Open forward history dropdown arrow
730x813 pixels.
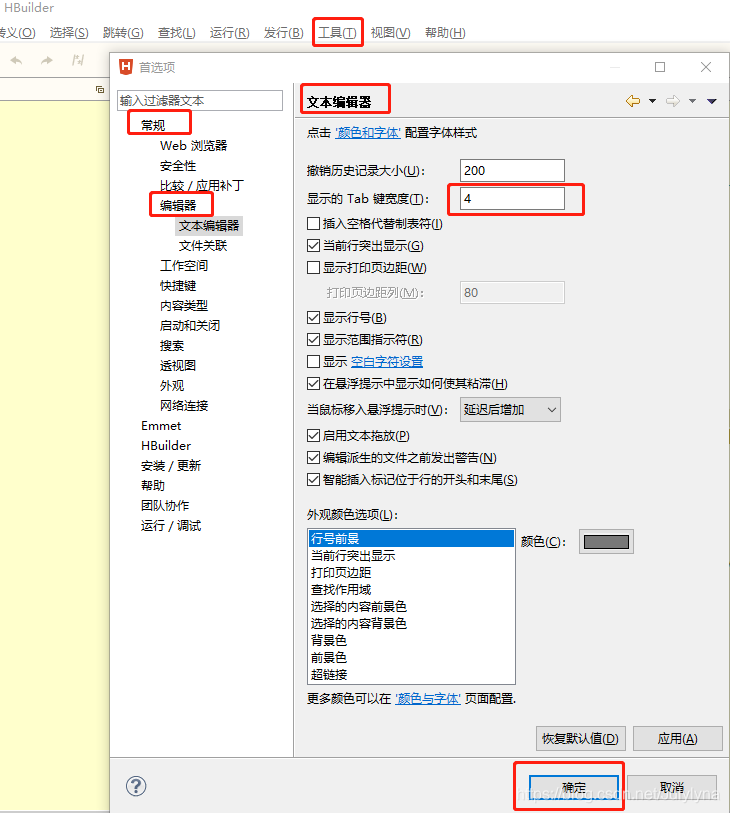pos(692,101)
